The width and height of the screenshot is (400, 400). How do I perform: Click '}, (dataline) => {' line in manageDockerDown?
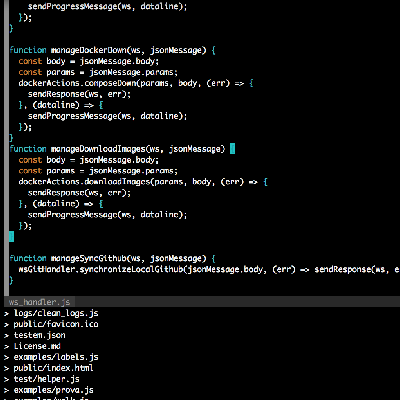coord(61,105)
